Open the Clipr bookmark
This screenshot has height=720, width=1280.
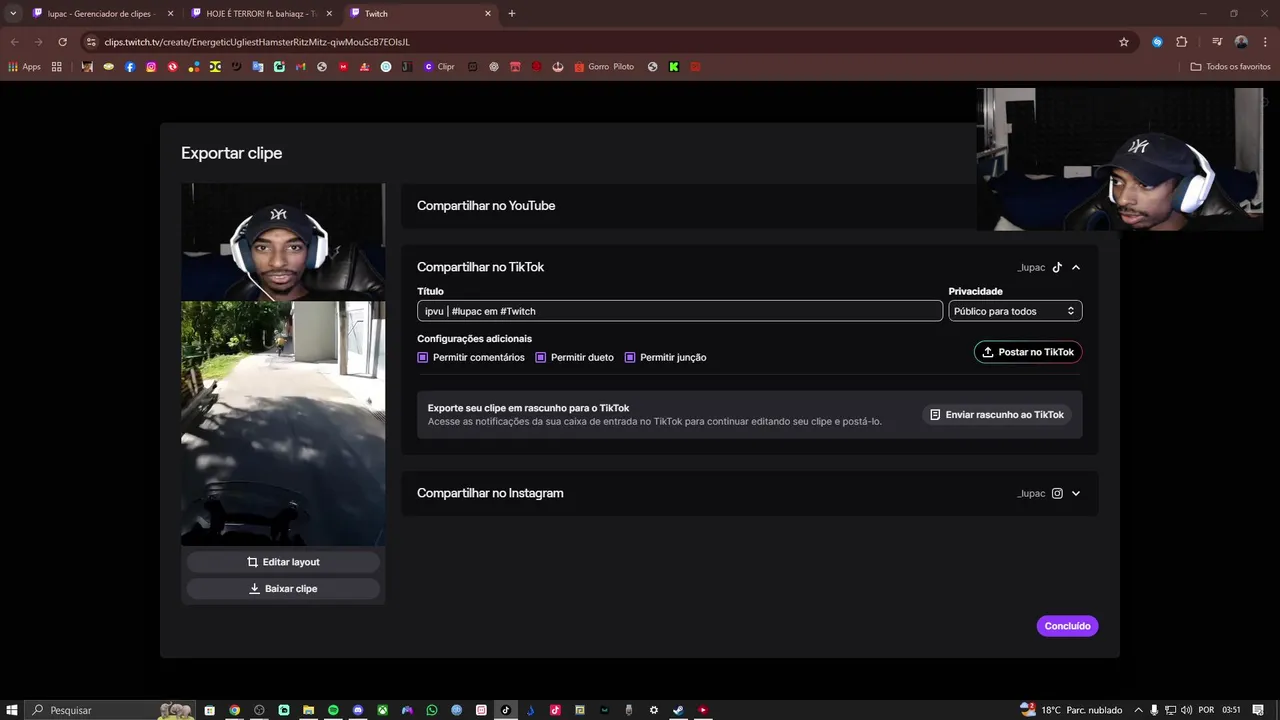point(439,67)
